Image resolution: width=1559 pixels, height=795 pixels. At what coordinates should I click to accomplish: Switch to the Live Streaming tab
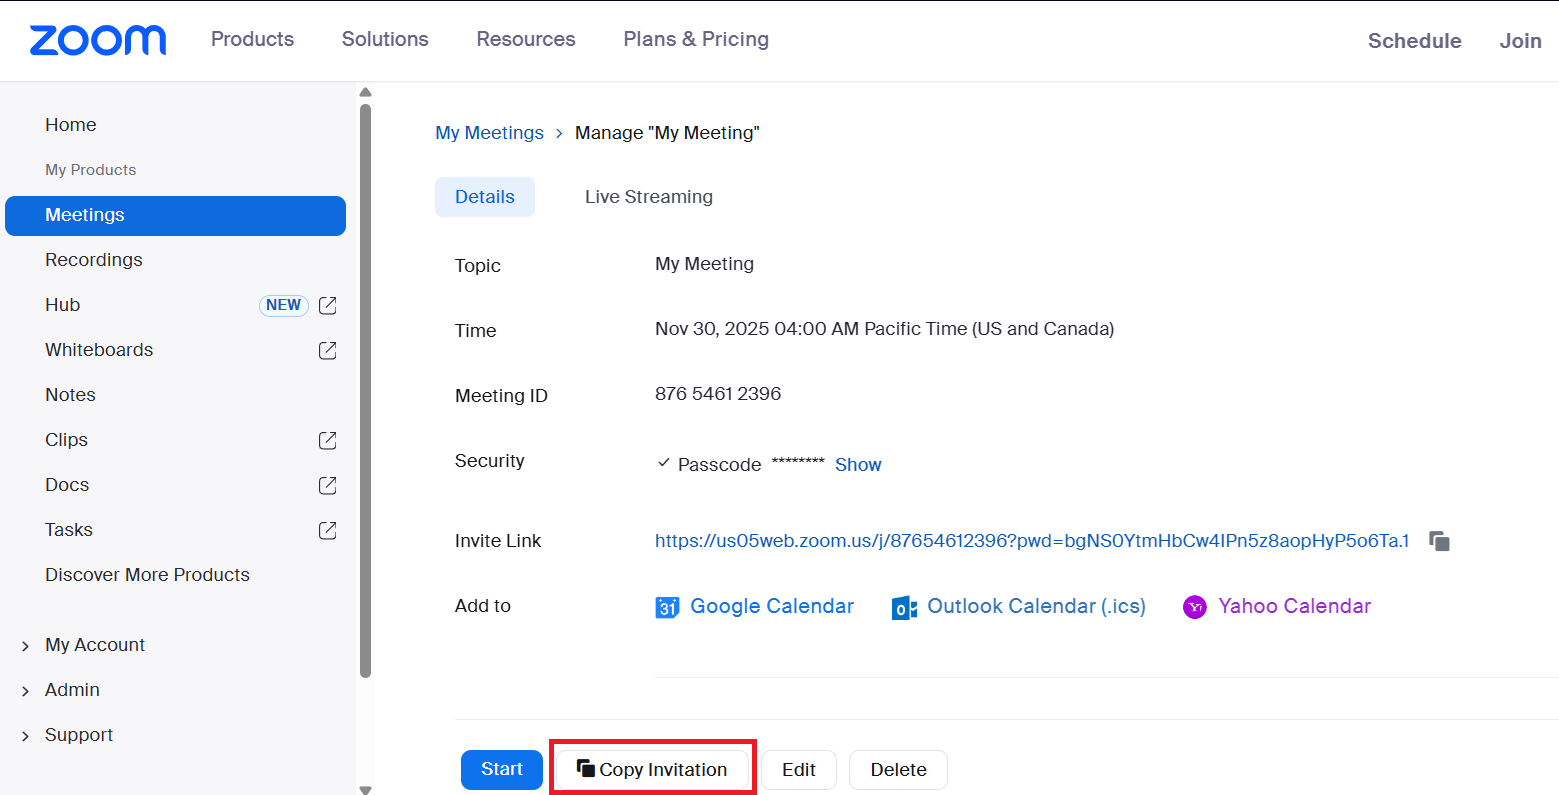point(648,197)
